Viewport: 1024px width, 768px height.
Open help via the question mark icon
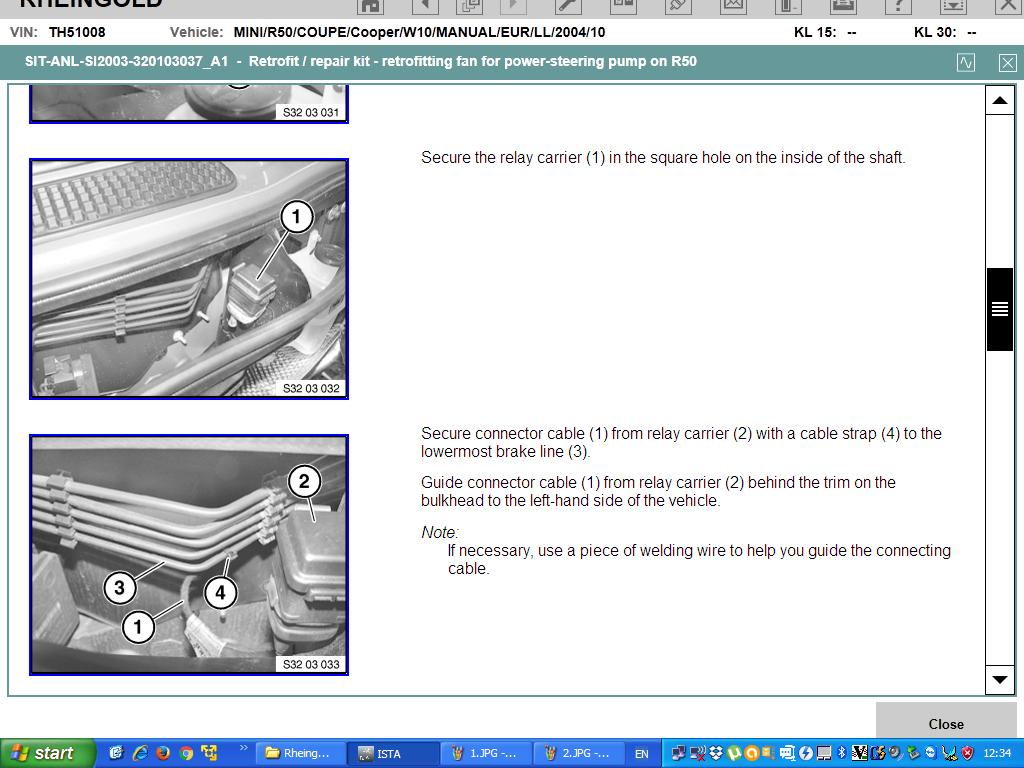pyautogui.click(x=897, y=5)
